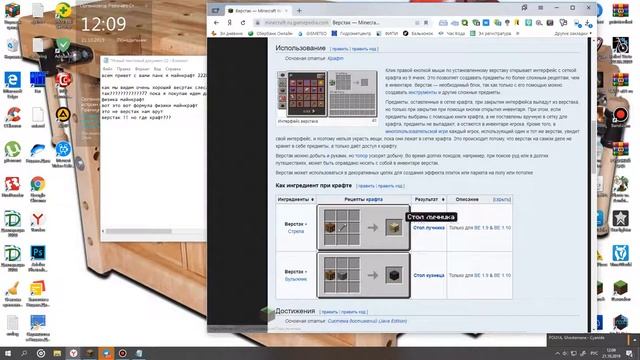Open the browser hamburger menu
This screenshot has height=360, width=640.
pos(540,8)
